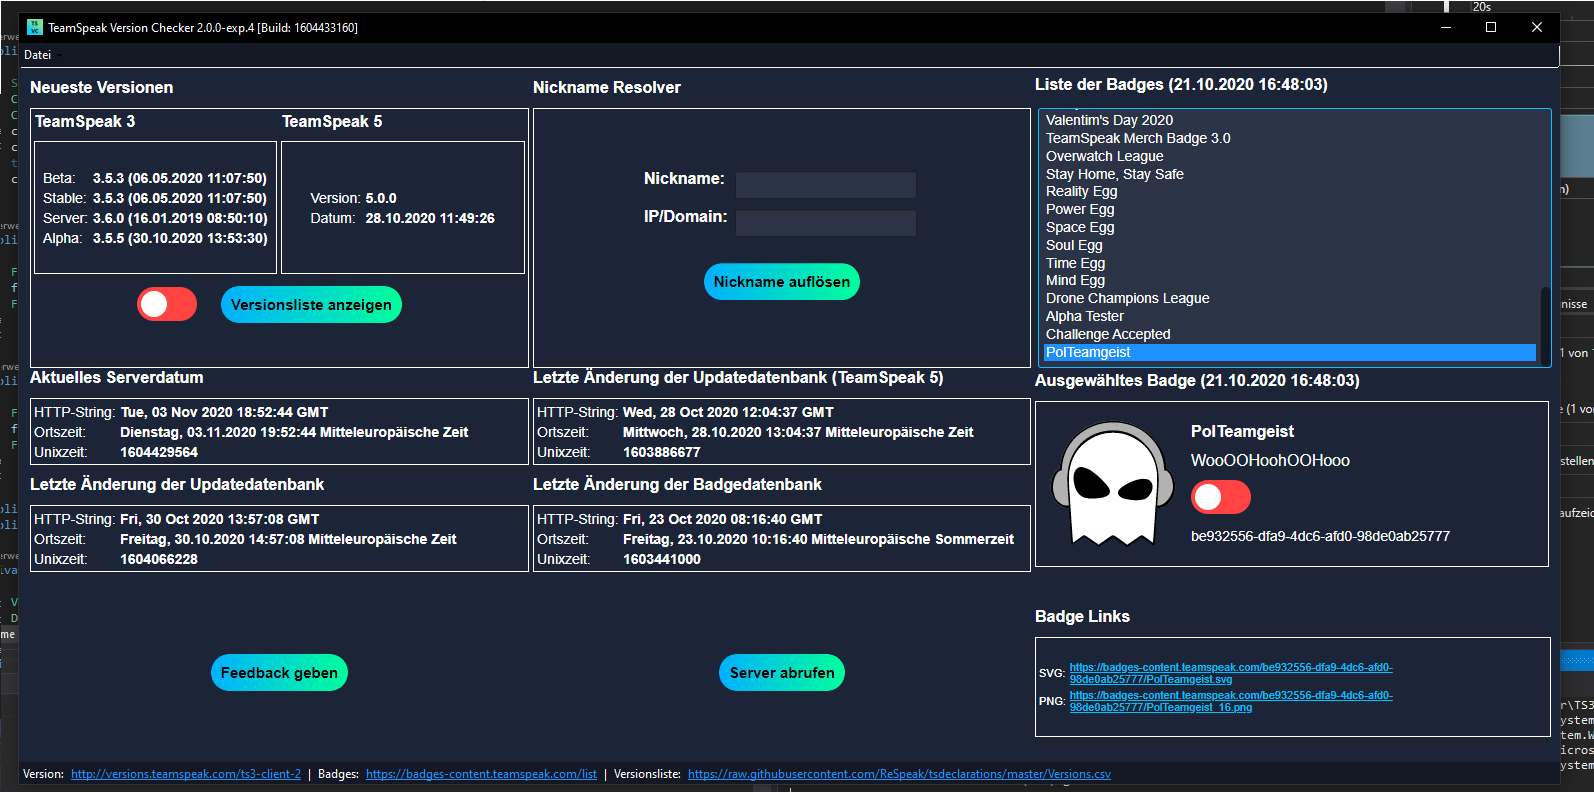Click the PolTeamgeist ghost badge image
The height and width of the screenshot is (792, 1594).
(x=1112, y=484)
